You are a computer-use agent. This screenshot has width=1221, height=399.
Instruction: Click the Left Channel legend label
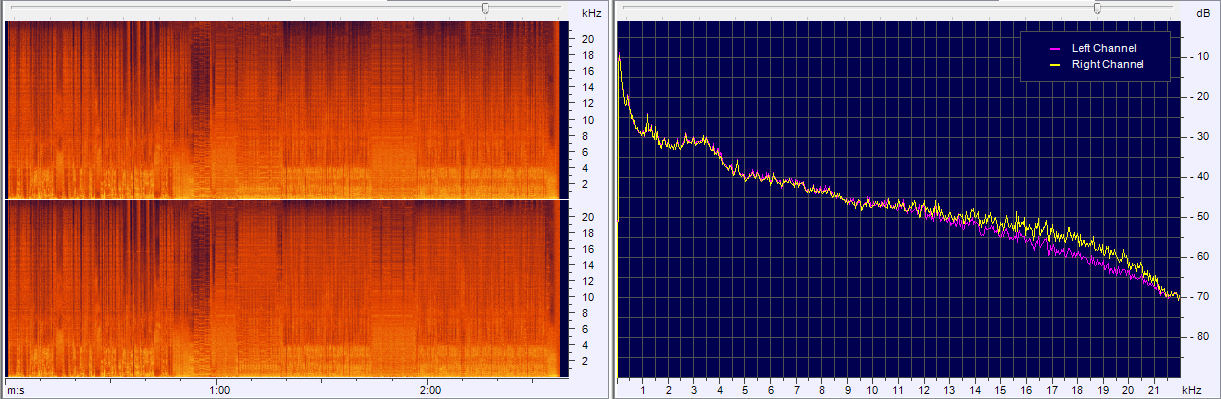1104,48
